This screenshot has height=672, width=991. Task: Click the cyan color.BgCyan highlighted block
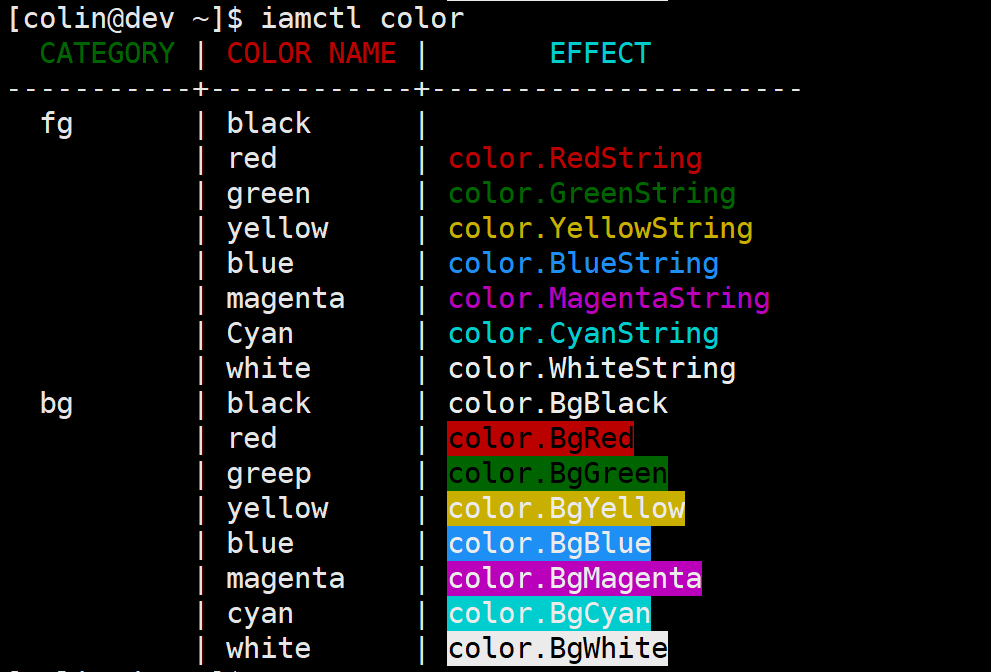pos(549,614)
